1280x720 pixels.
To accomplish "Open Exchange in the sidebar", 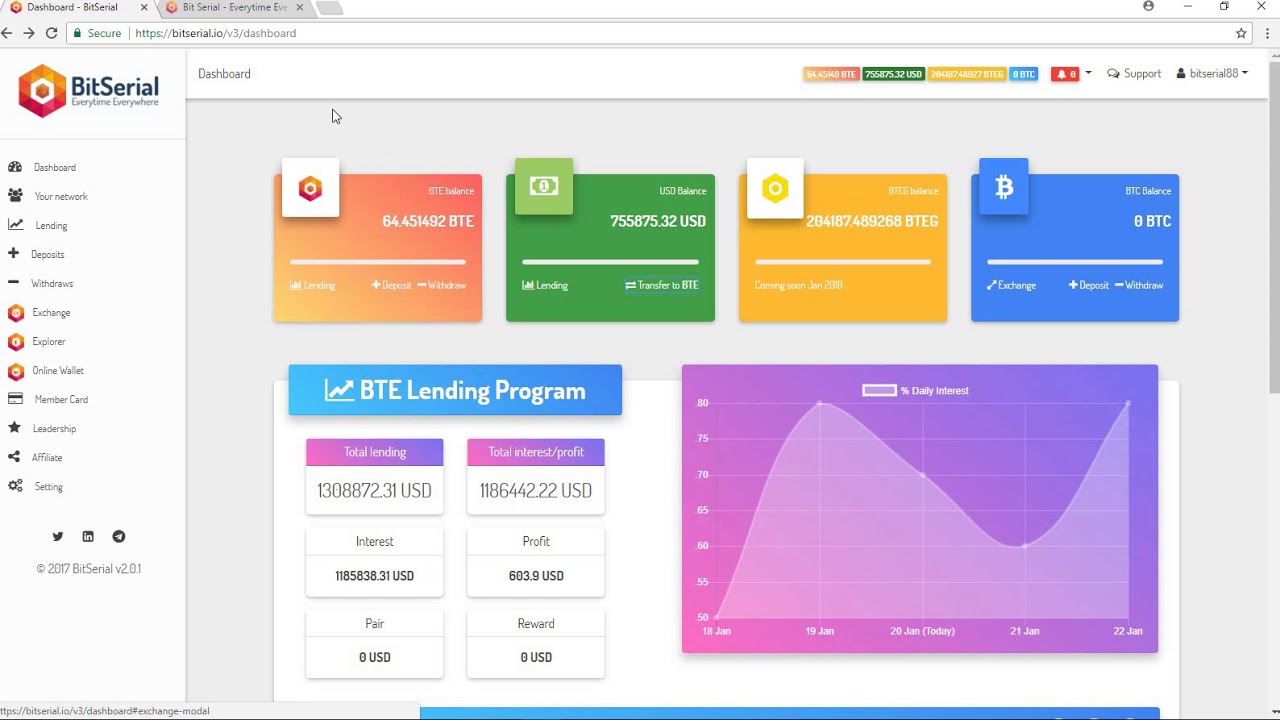I will (x=51, y=313).
